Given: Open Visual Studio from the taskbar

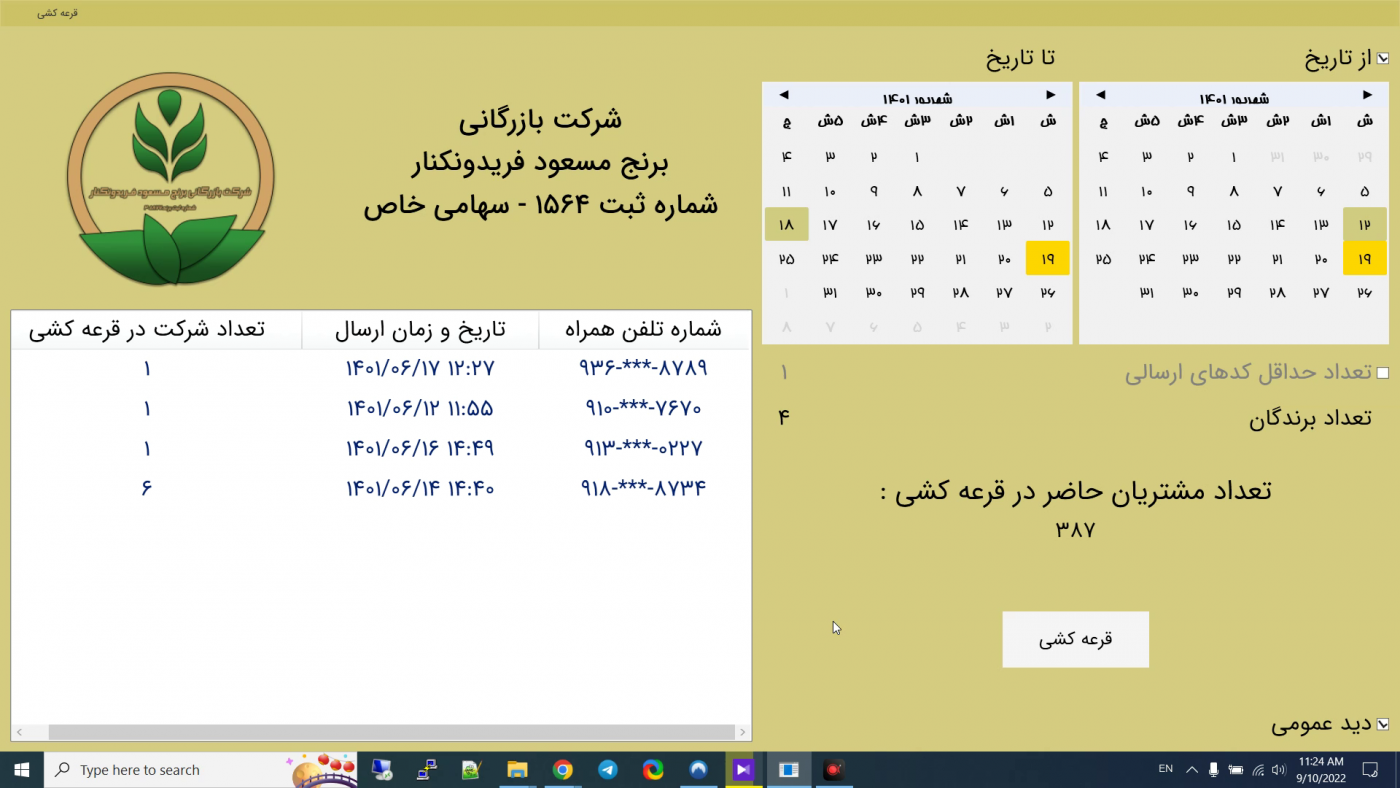Looking at the screenshot, I should coord(743,769).
